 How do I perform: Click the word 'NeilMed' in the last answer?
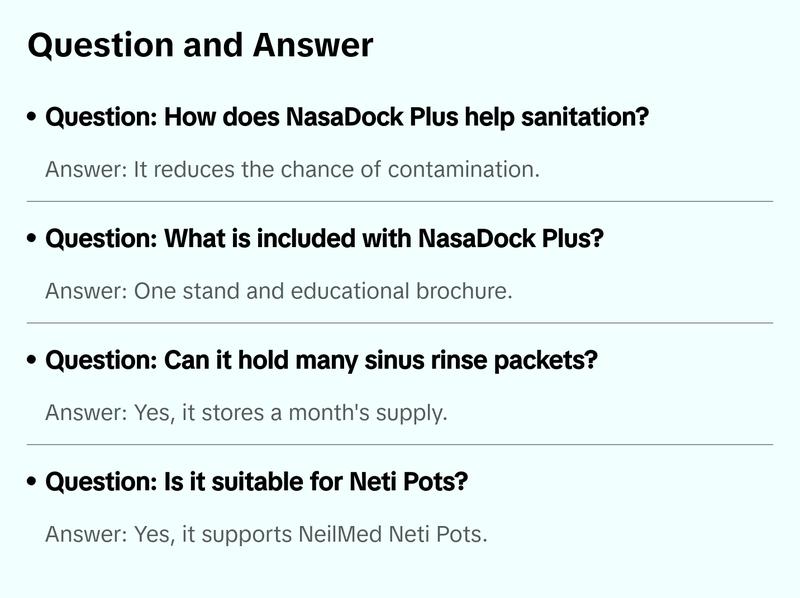pyautogui.click(x=336, y=534)
